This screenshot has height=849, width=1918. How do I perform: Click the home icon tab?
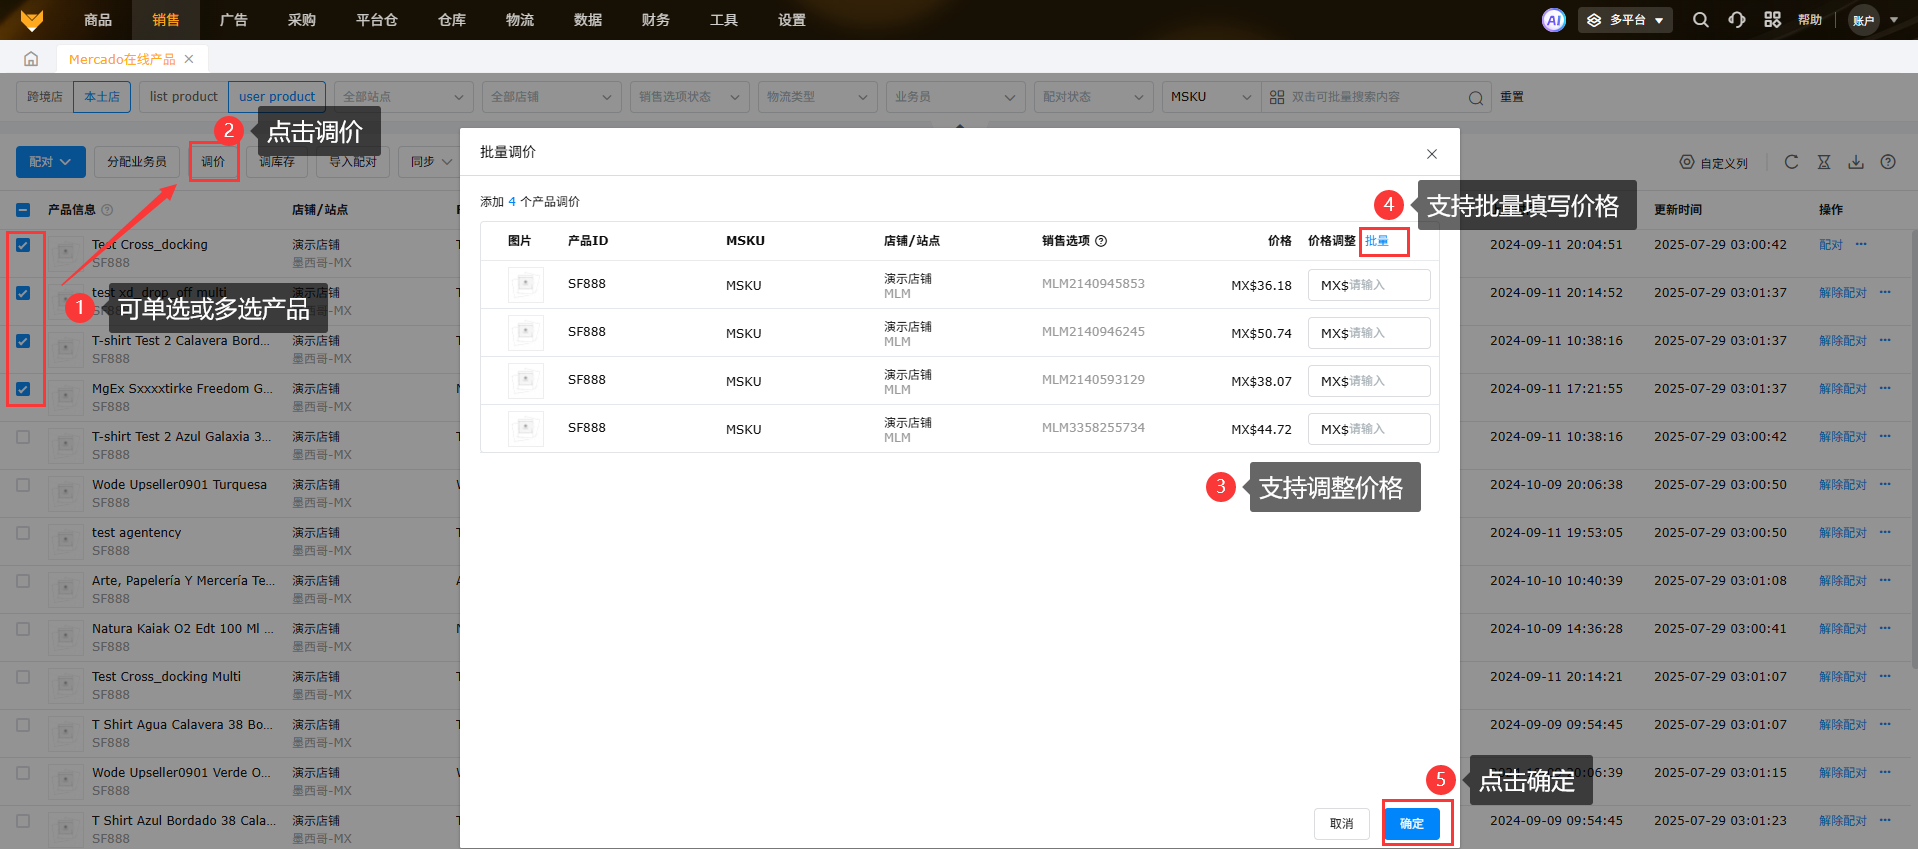coord(31,59)
